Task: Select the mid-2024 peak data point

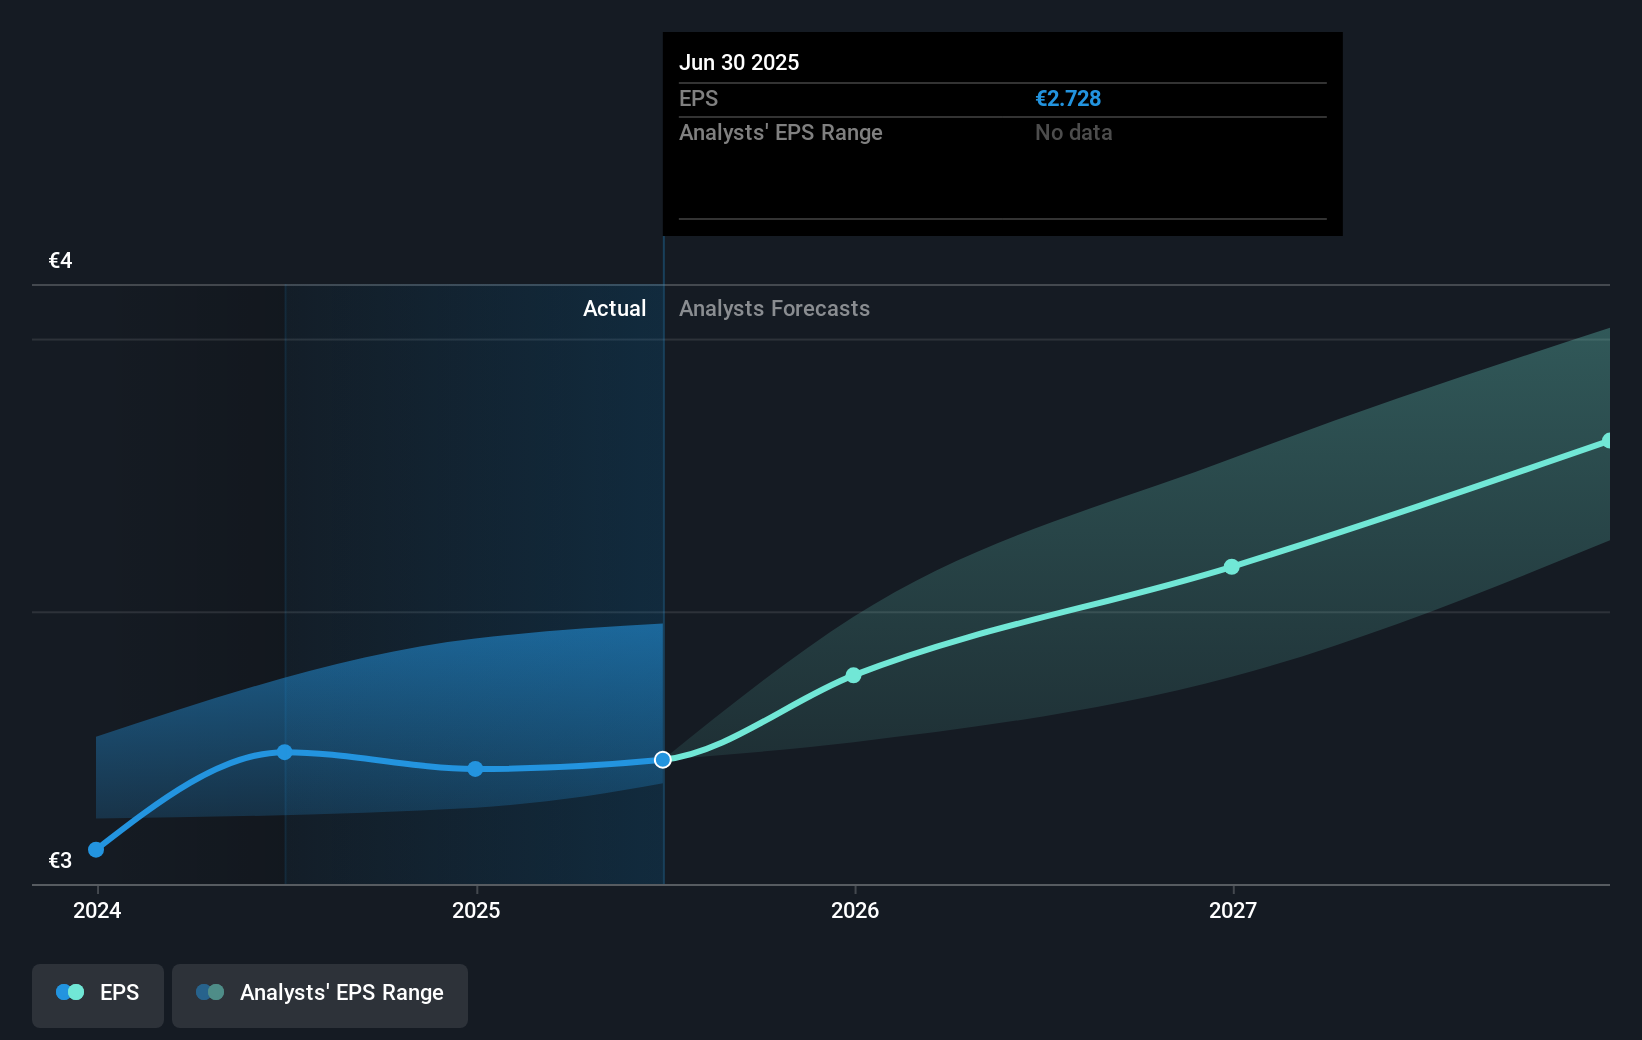Action: pos(286,752)
